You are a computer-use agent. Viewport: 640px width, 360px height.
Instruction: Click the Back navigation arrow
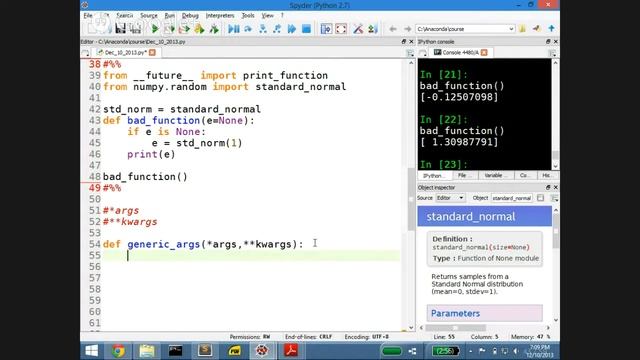(x=393, y=29)
